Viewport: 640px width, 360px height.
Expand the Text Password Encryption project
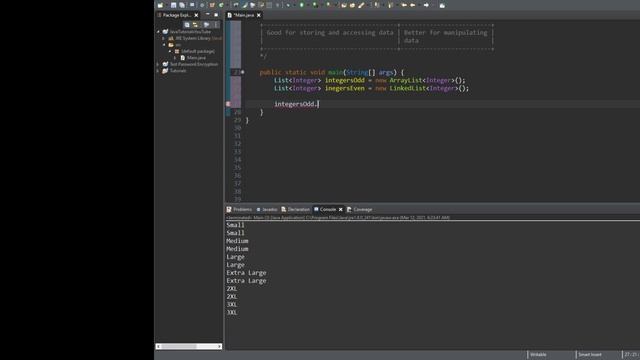[x=158, y=64]
